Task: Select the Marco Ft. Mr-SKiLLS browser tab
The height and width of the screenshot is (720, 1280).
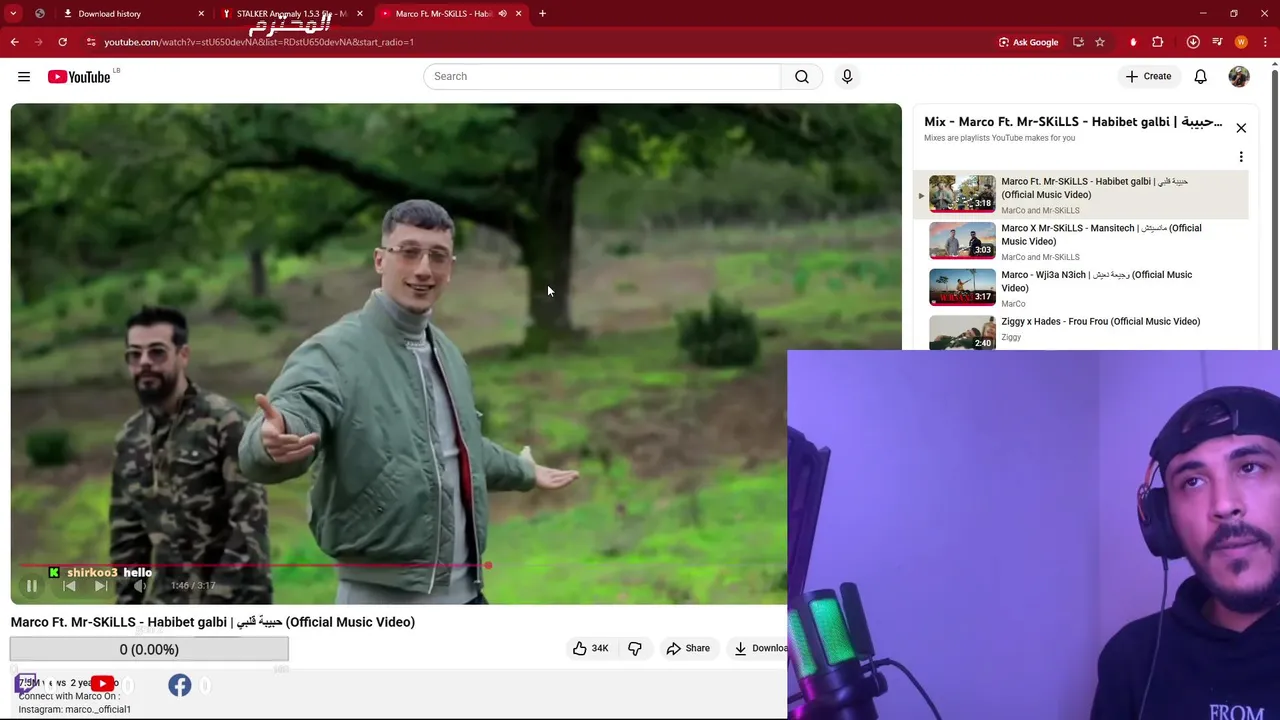Action: [x=442, y=14]
